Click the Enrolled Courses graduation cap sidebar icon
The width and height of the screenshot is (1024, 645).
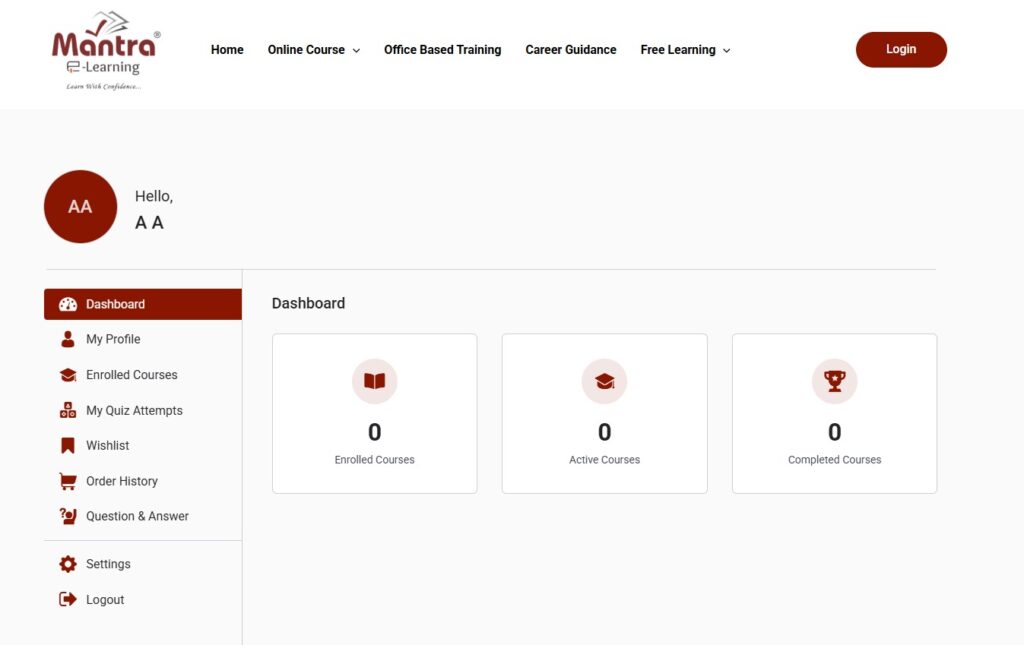point(68,375)
